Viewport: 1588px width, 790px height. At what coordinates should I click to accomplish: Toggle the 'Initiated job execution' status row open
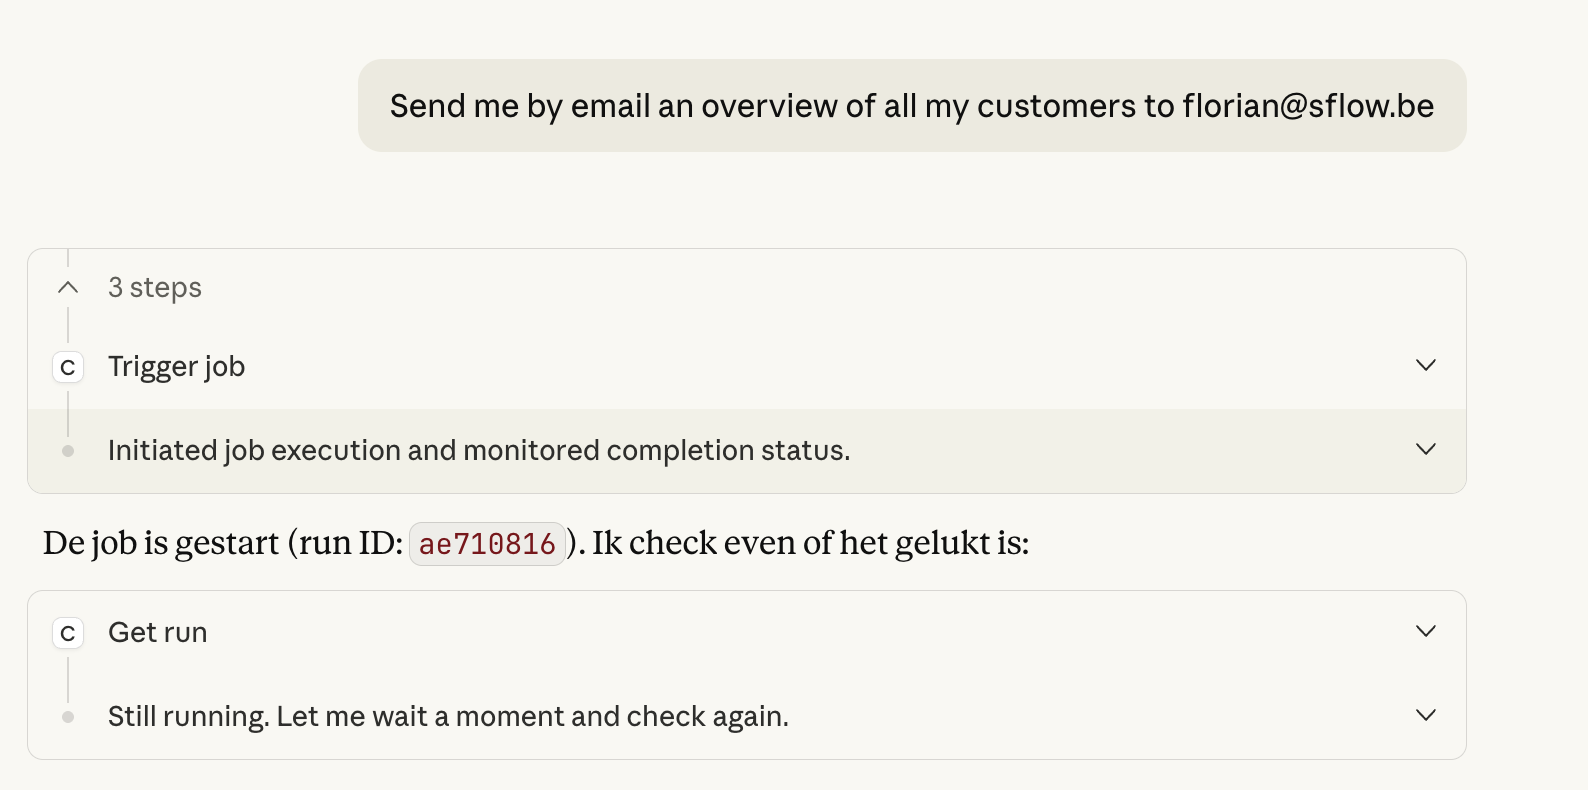click(1426, 449)
